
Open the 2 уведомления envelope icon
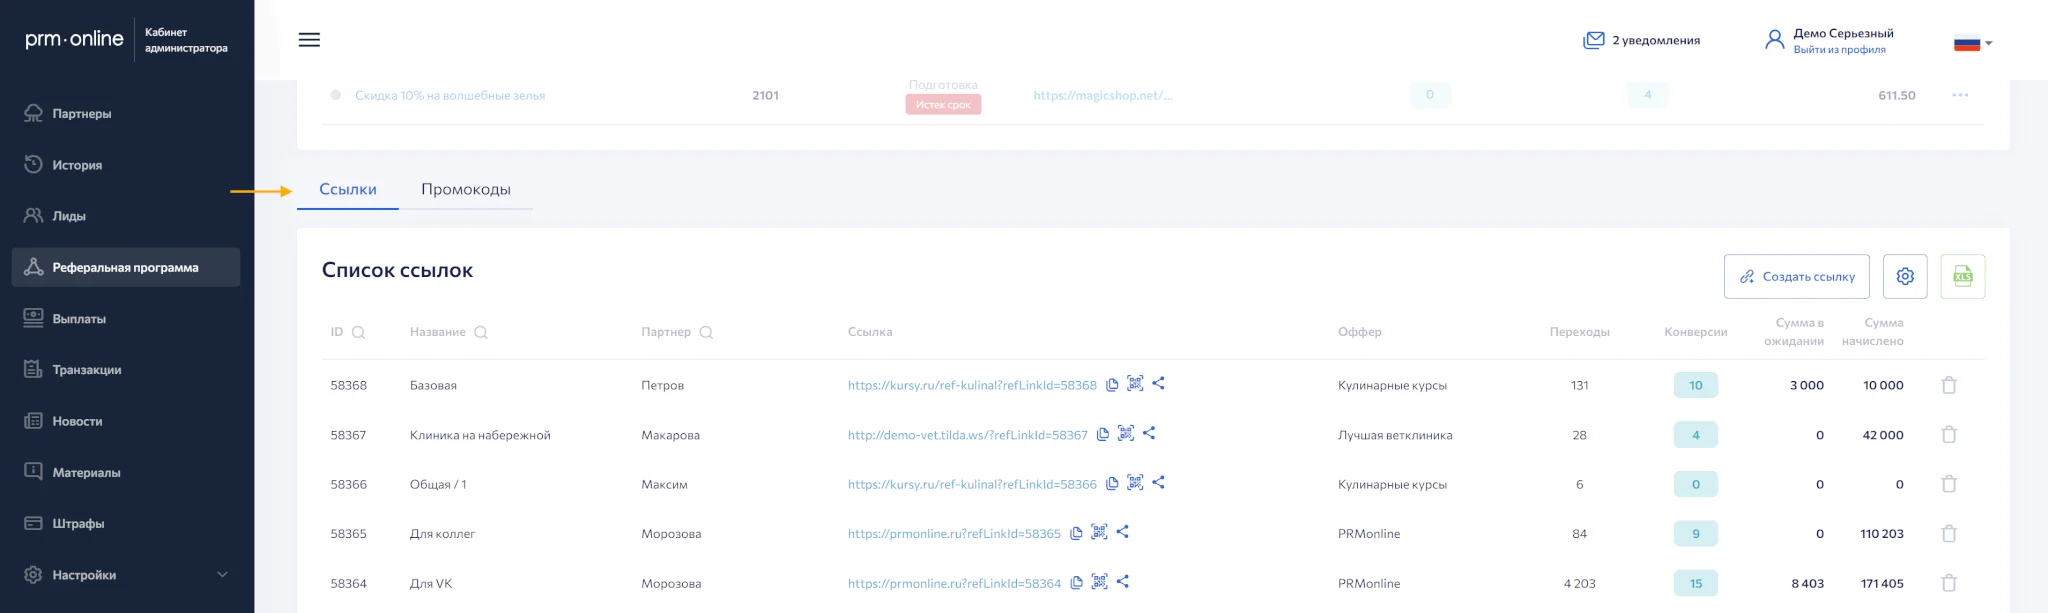1594,40
